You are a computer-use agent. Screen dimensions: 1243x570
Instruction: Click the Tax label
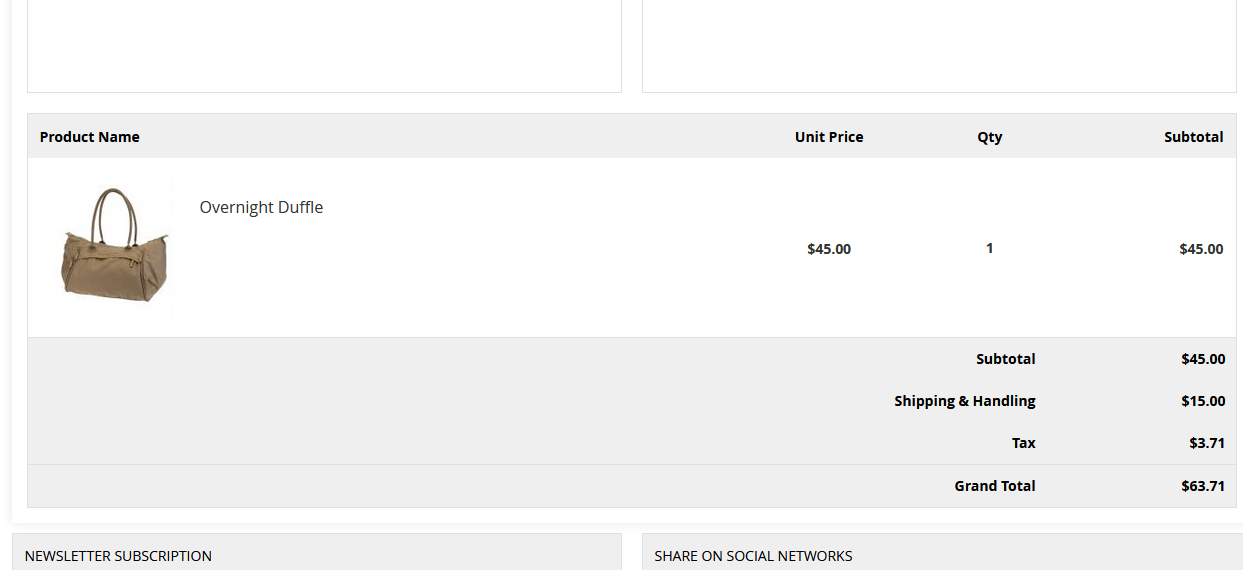click(x=1023, y=443)
